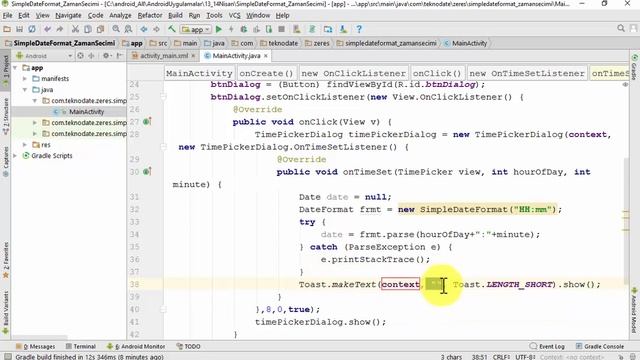Open SDK Manager download icon

[x=343, y=29]
